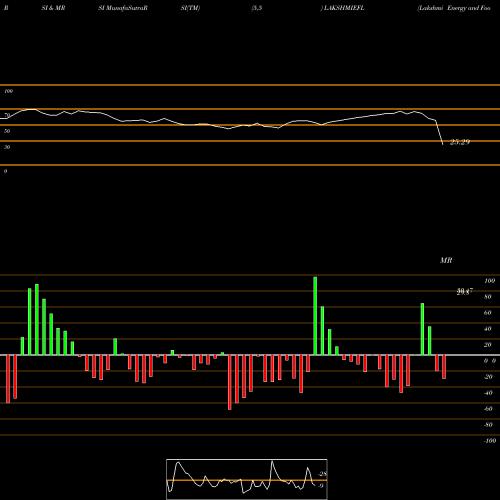500x500 pixels.
Task: Click the RSI axis label 100
Action: pyautogui.click(x=8, y=91)
